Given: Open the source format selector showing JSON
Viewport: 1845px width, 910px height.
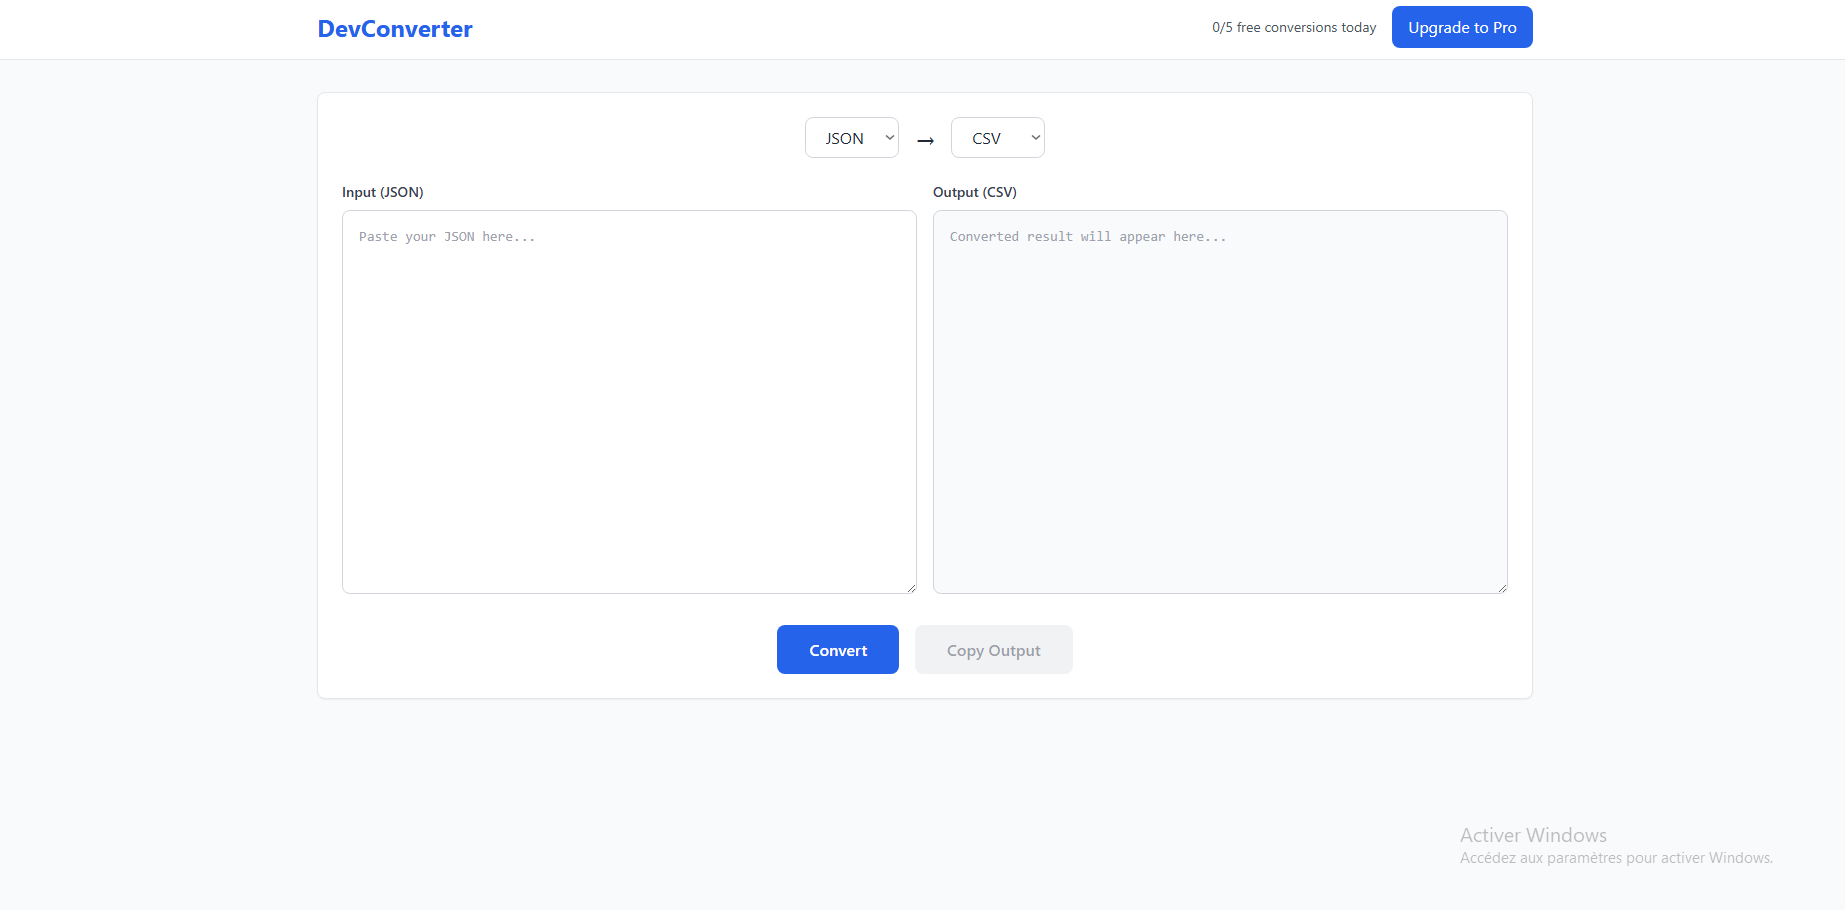Looking at the screenshot, I should click(x=851, y=137).
